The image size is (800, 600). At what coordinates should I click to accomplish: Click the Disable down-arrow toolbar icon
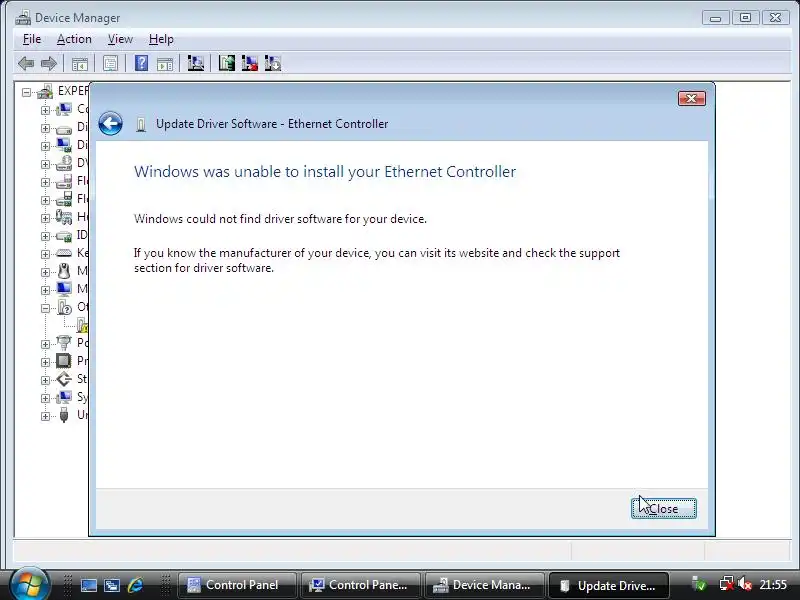(273, 63)
